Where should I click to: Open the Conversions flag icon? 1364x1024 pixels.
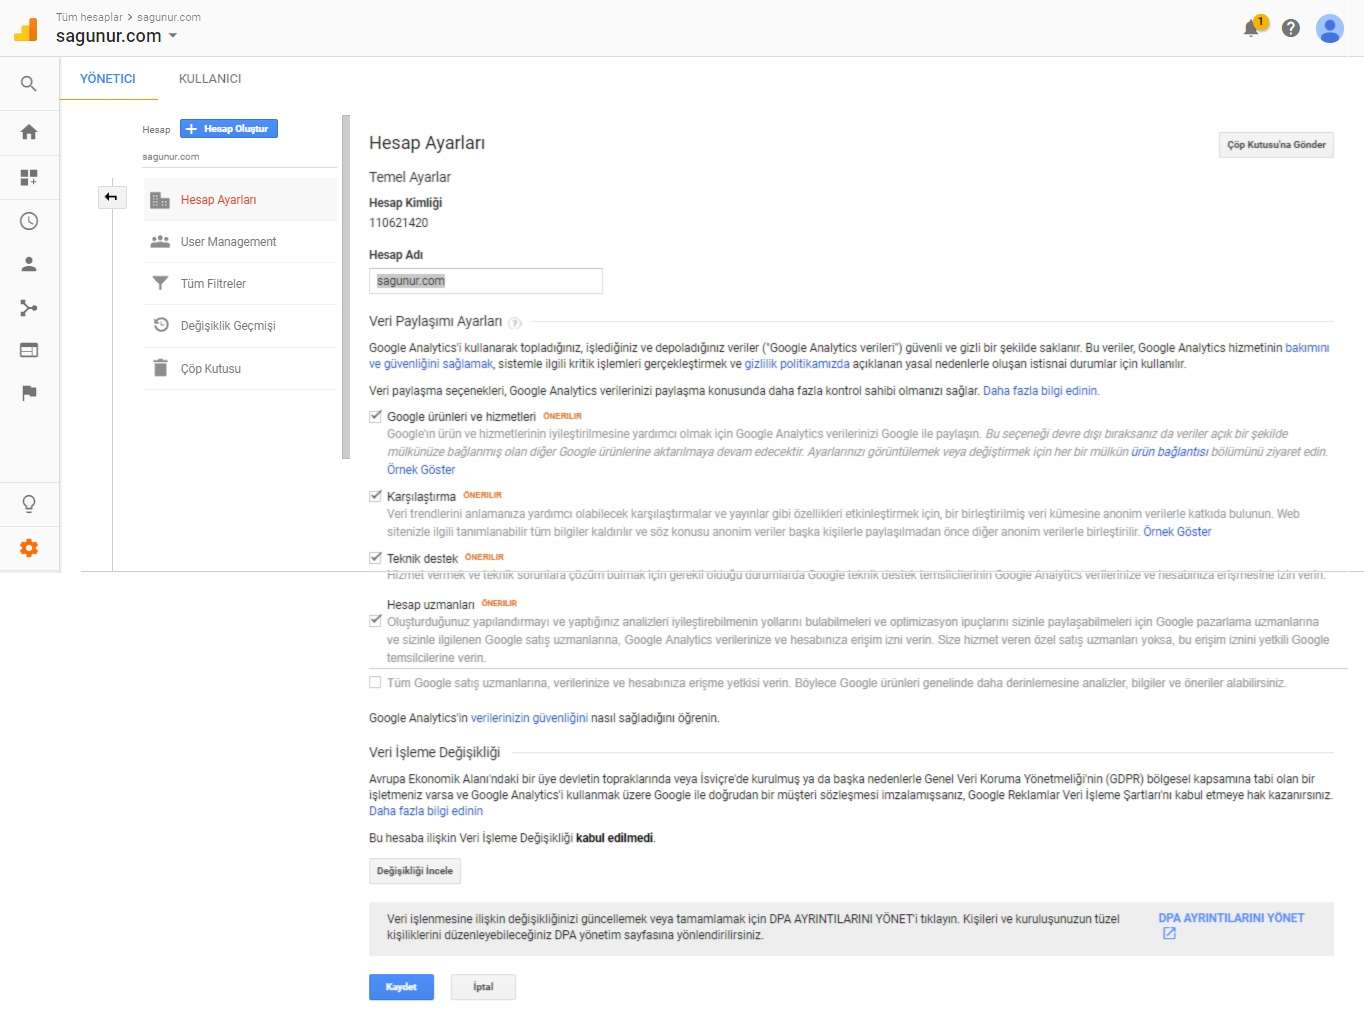pyautogui.click(x=29, y=393)
